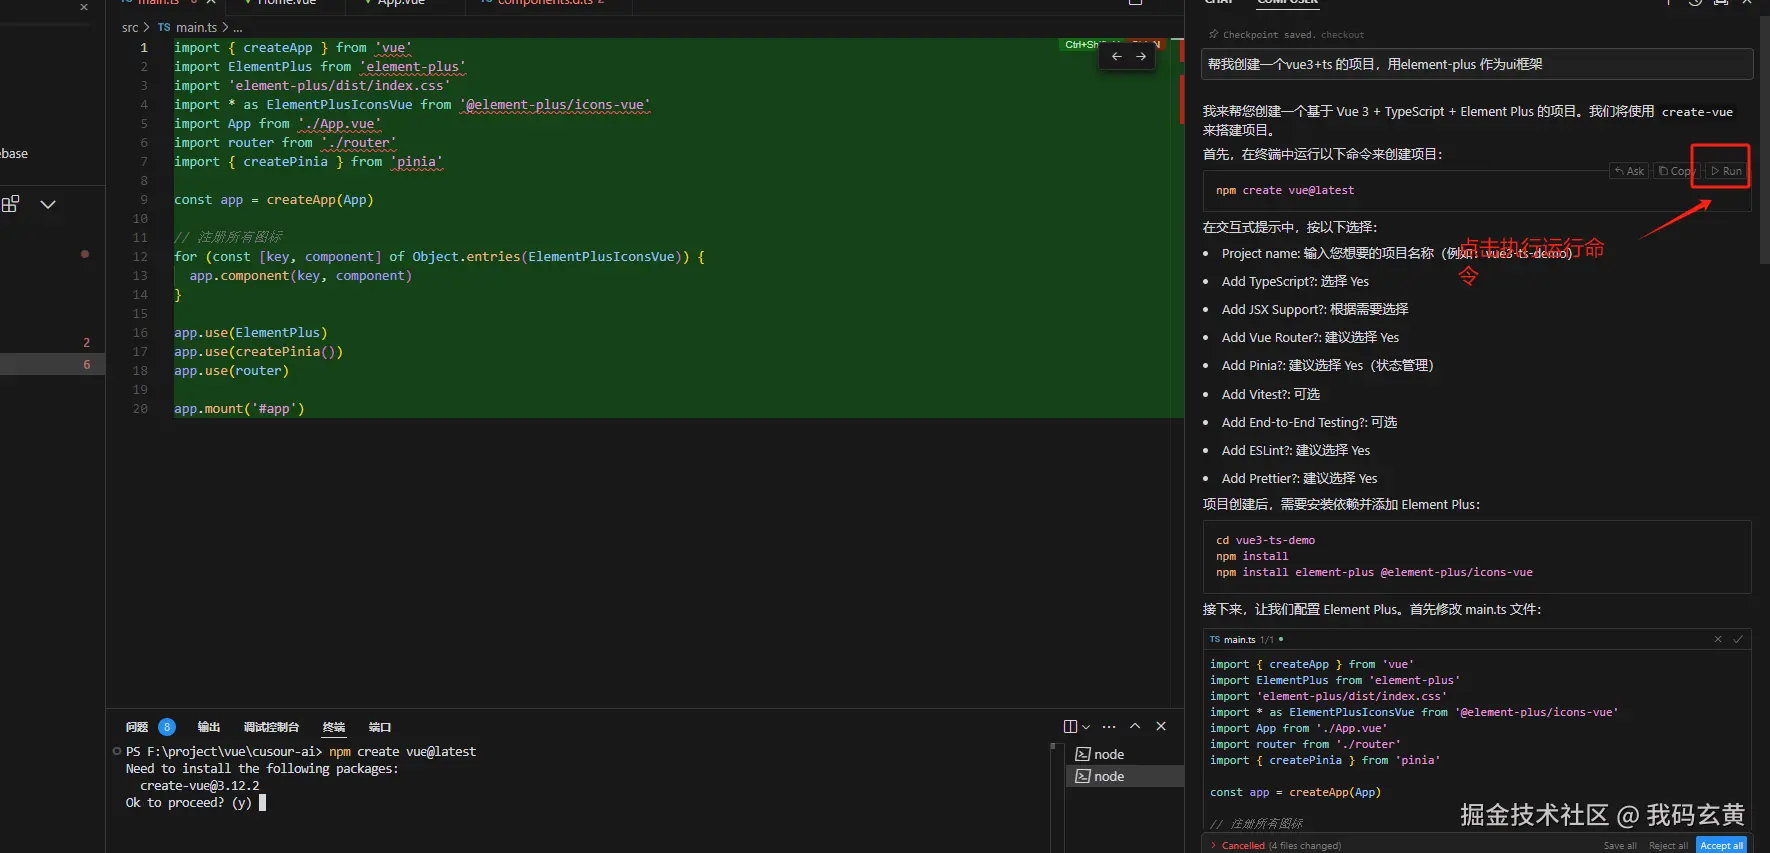Accept the main.ts diff with checkmark icon
Viewport: 1770px width, 853px height.
point(1738,639)
